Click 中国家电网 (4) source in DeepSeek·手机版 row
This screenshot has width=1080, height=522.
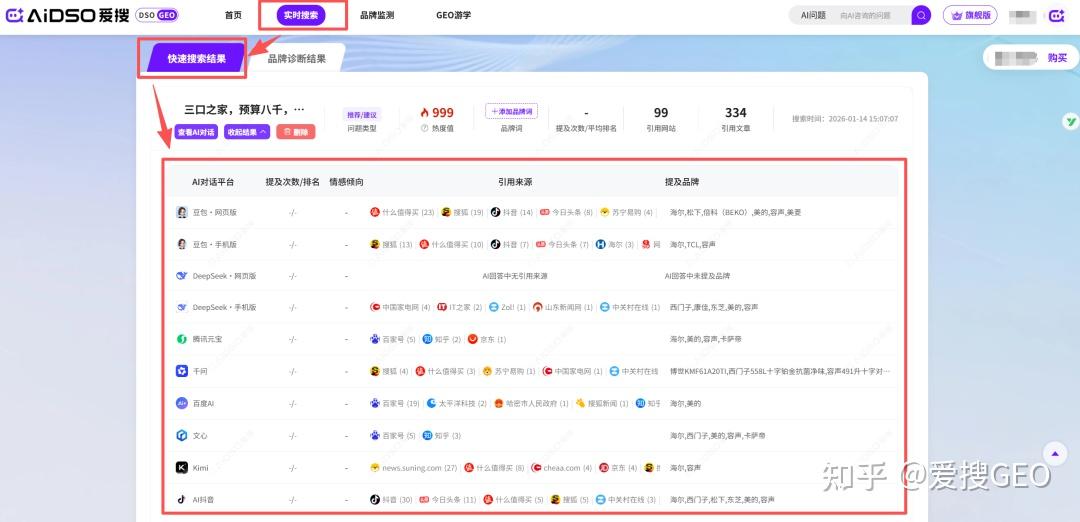[x=400, y=307]
